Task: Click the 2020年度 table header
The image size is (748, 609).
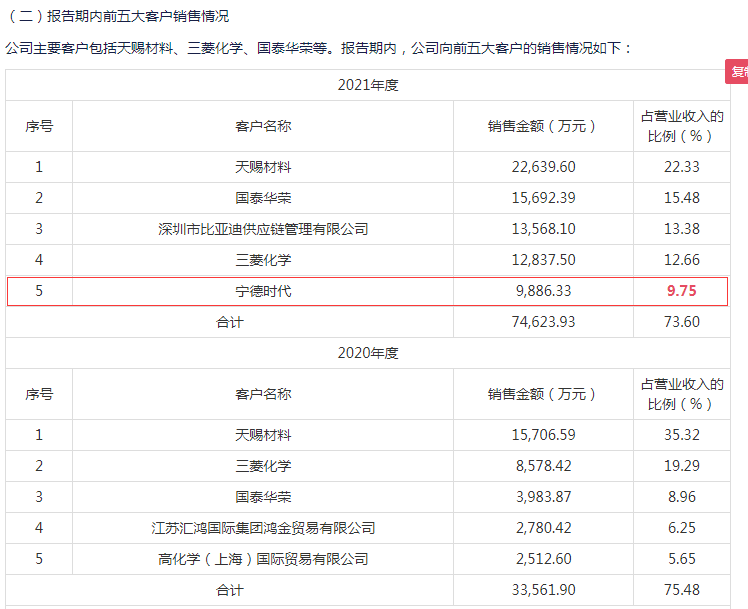Action: point(368,353)
